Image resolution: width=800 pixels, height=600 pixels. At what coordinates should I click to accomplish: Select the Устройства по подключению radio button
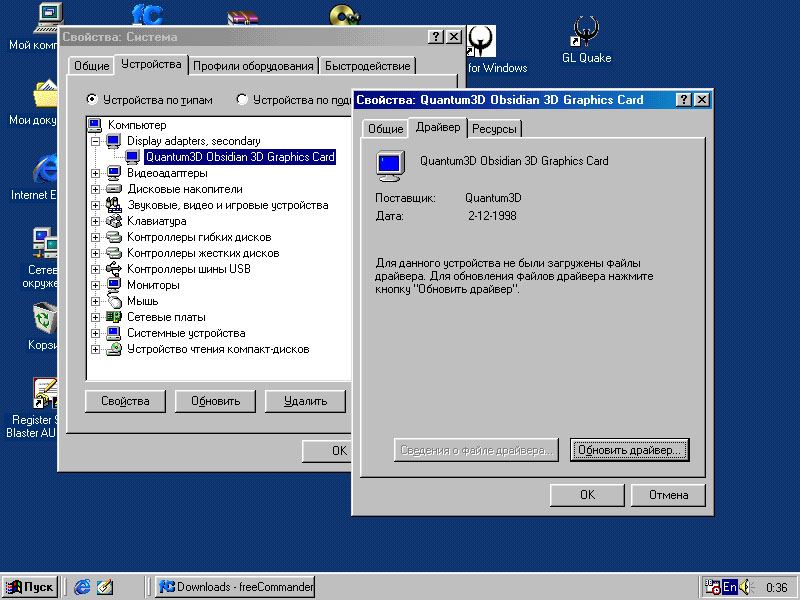pyautogui.click(x=242, y=99)
